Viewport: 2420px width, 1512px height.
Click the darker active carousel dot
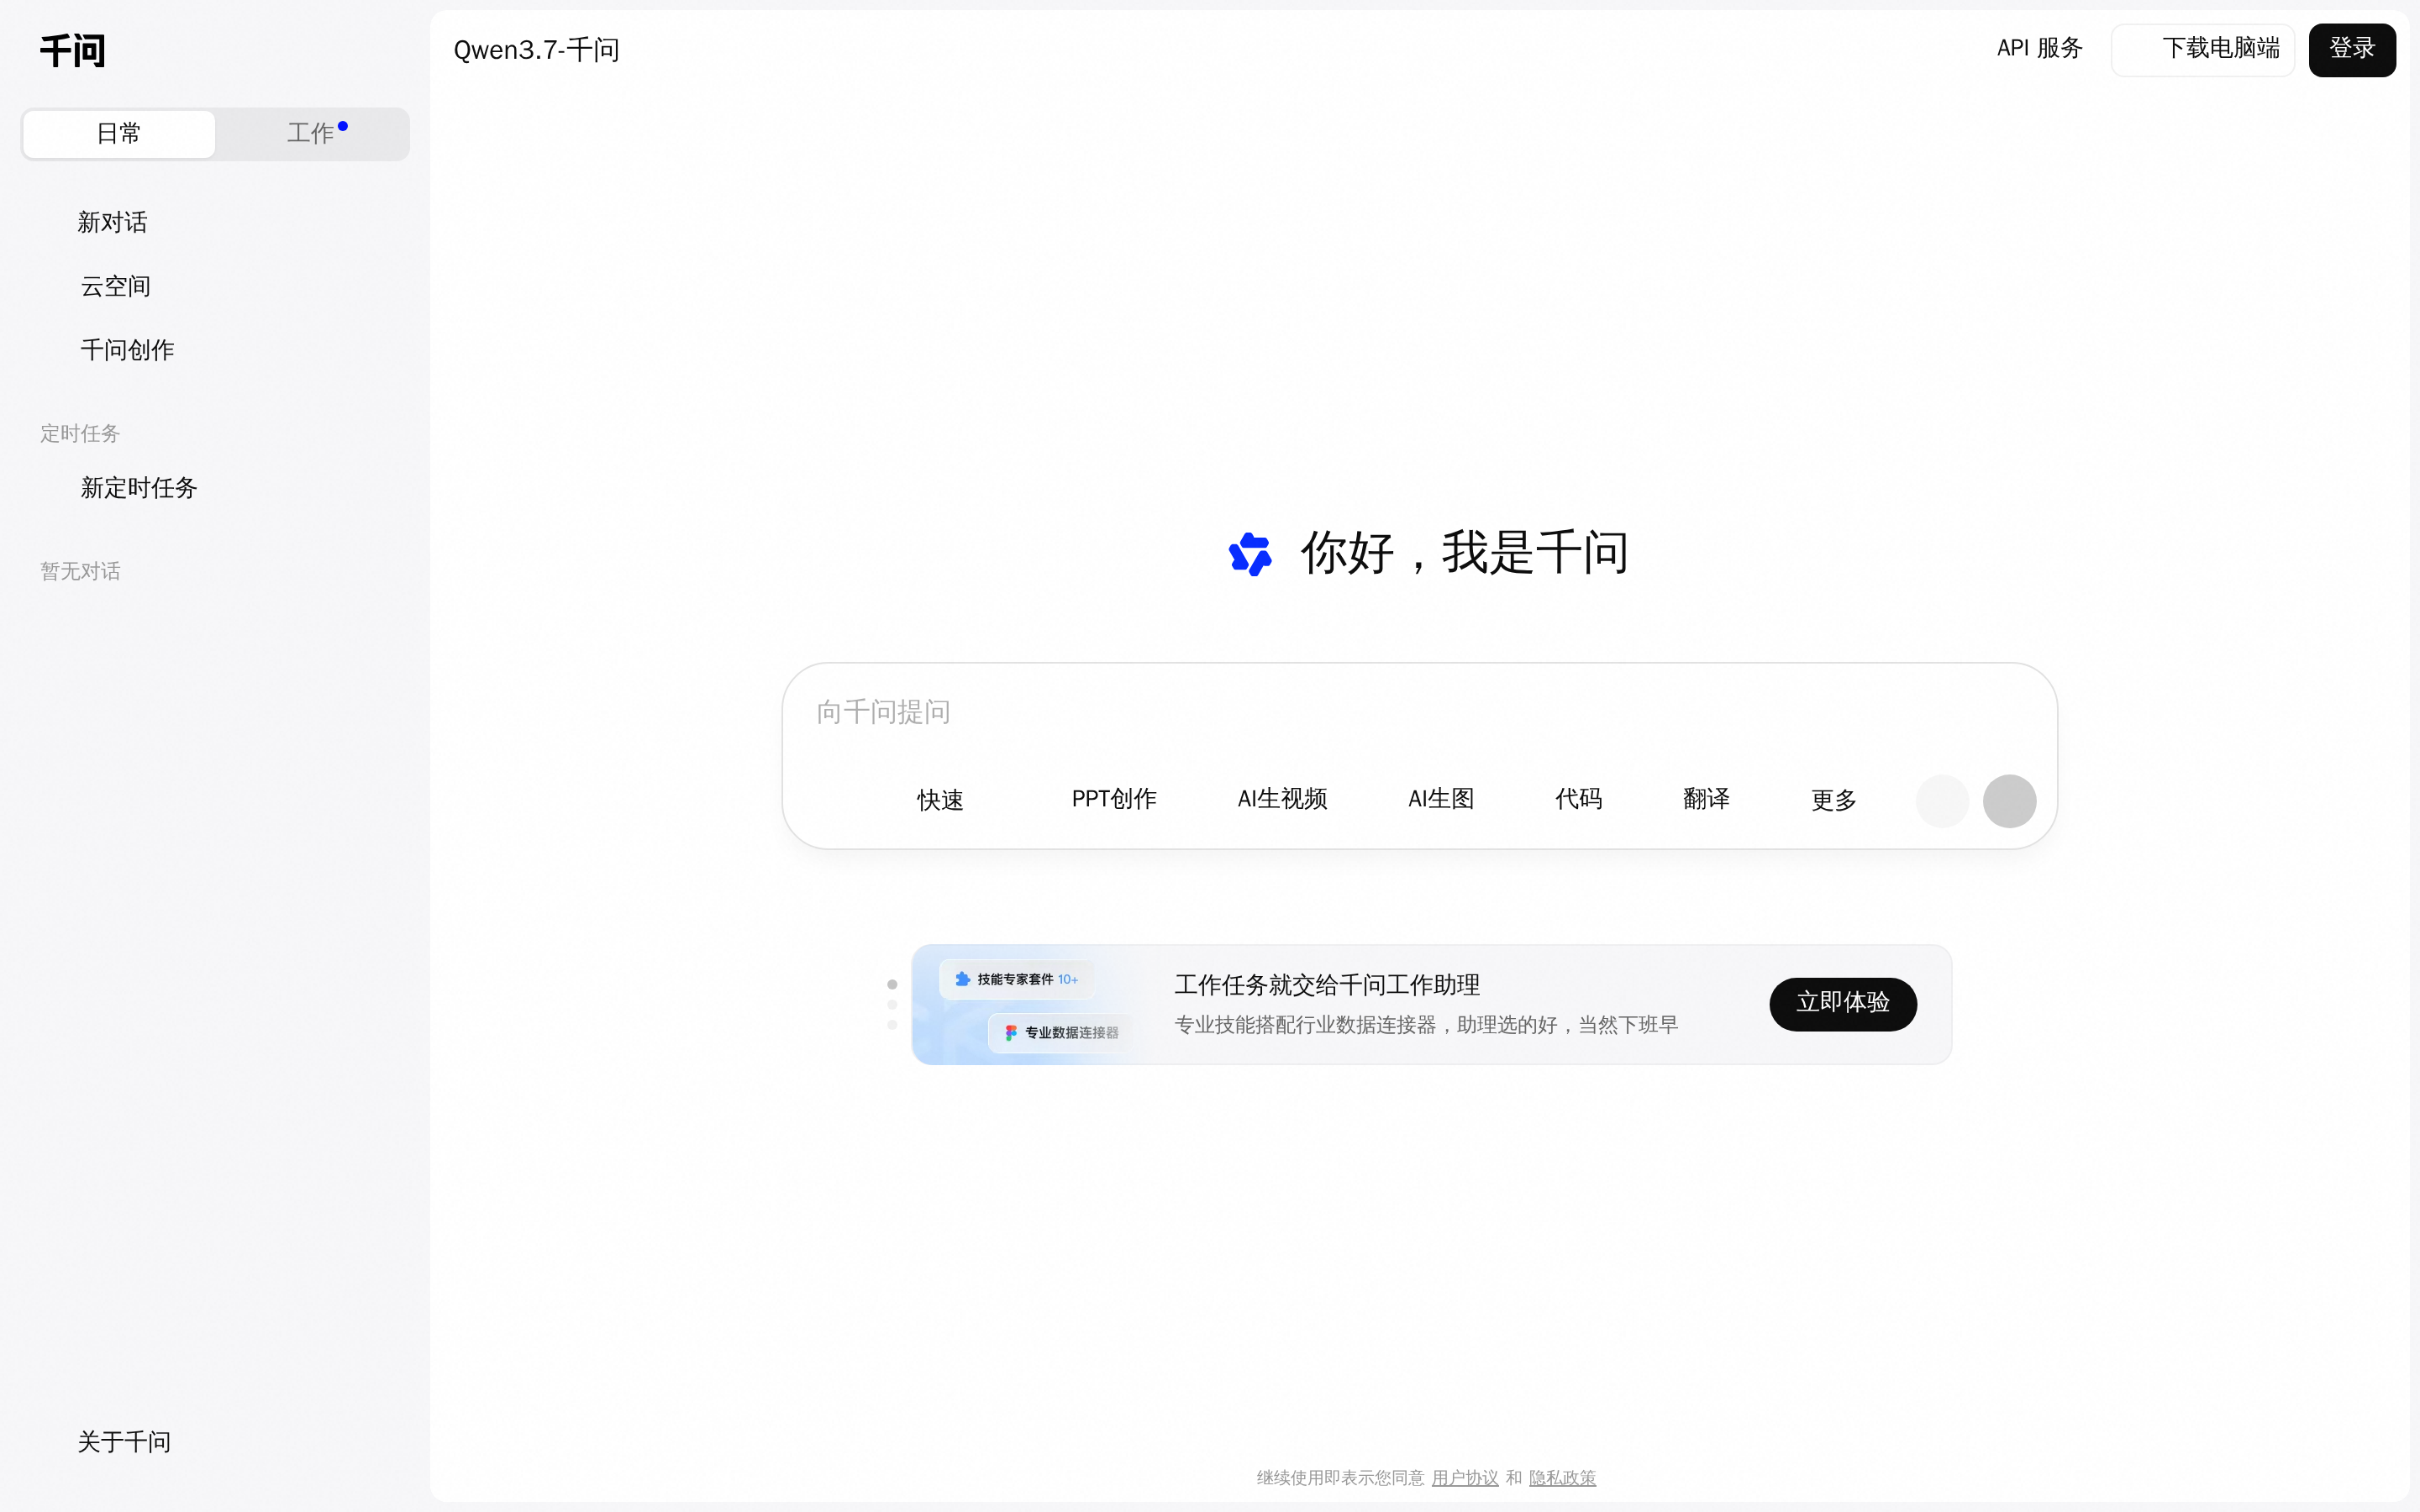892,984
